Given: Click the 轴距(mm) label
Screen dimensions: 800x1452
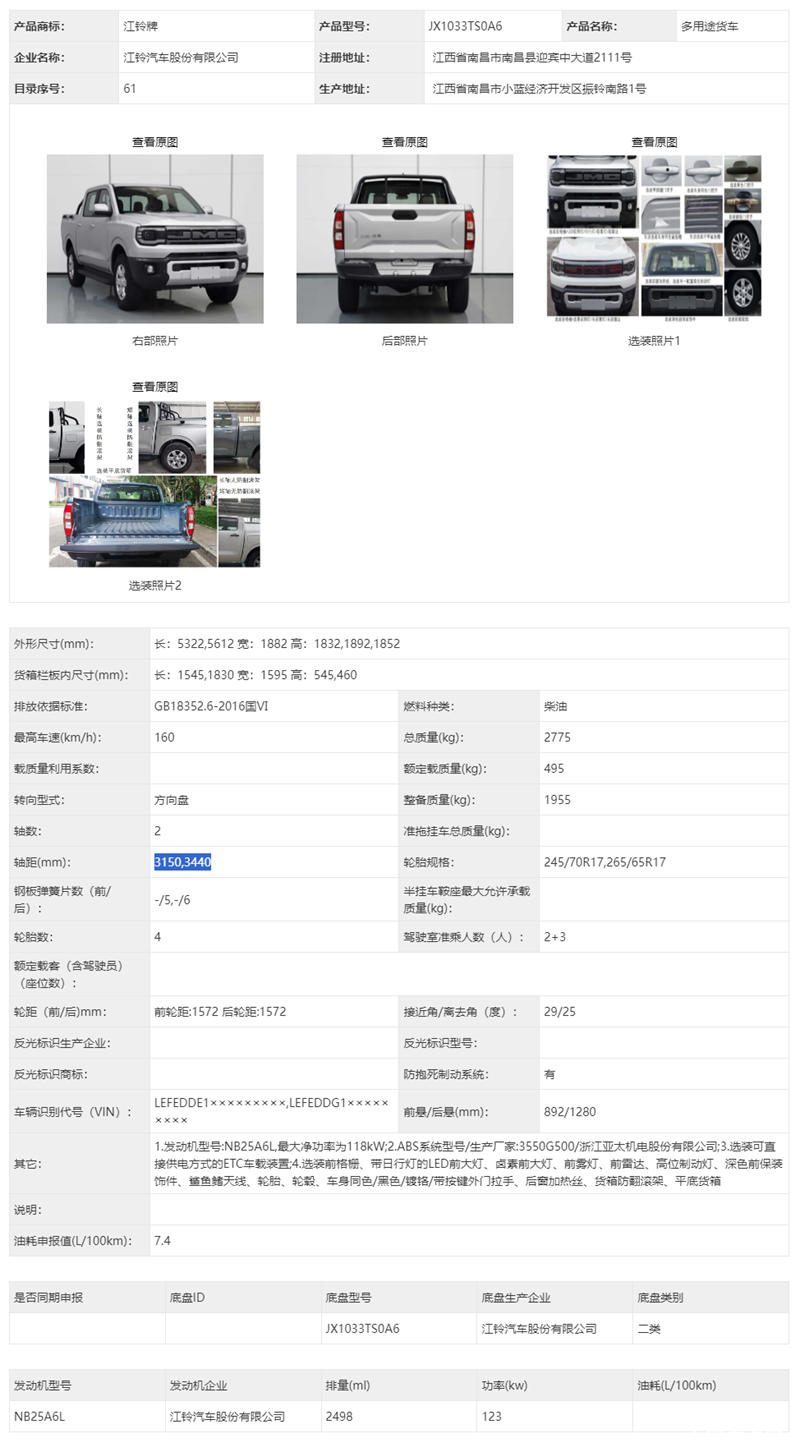Looking at the screenshot, I should [x=42, y=862].
